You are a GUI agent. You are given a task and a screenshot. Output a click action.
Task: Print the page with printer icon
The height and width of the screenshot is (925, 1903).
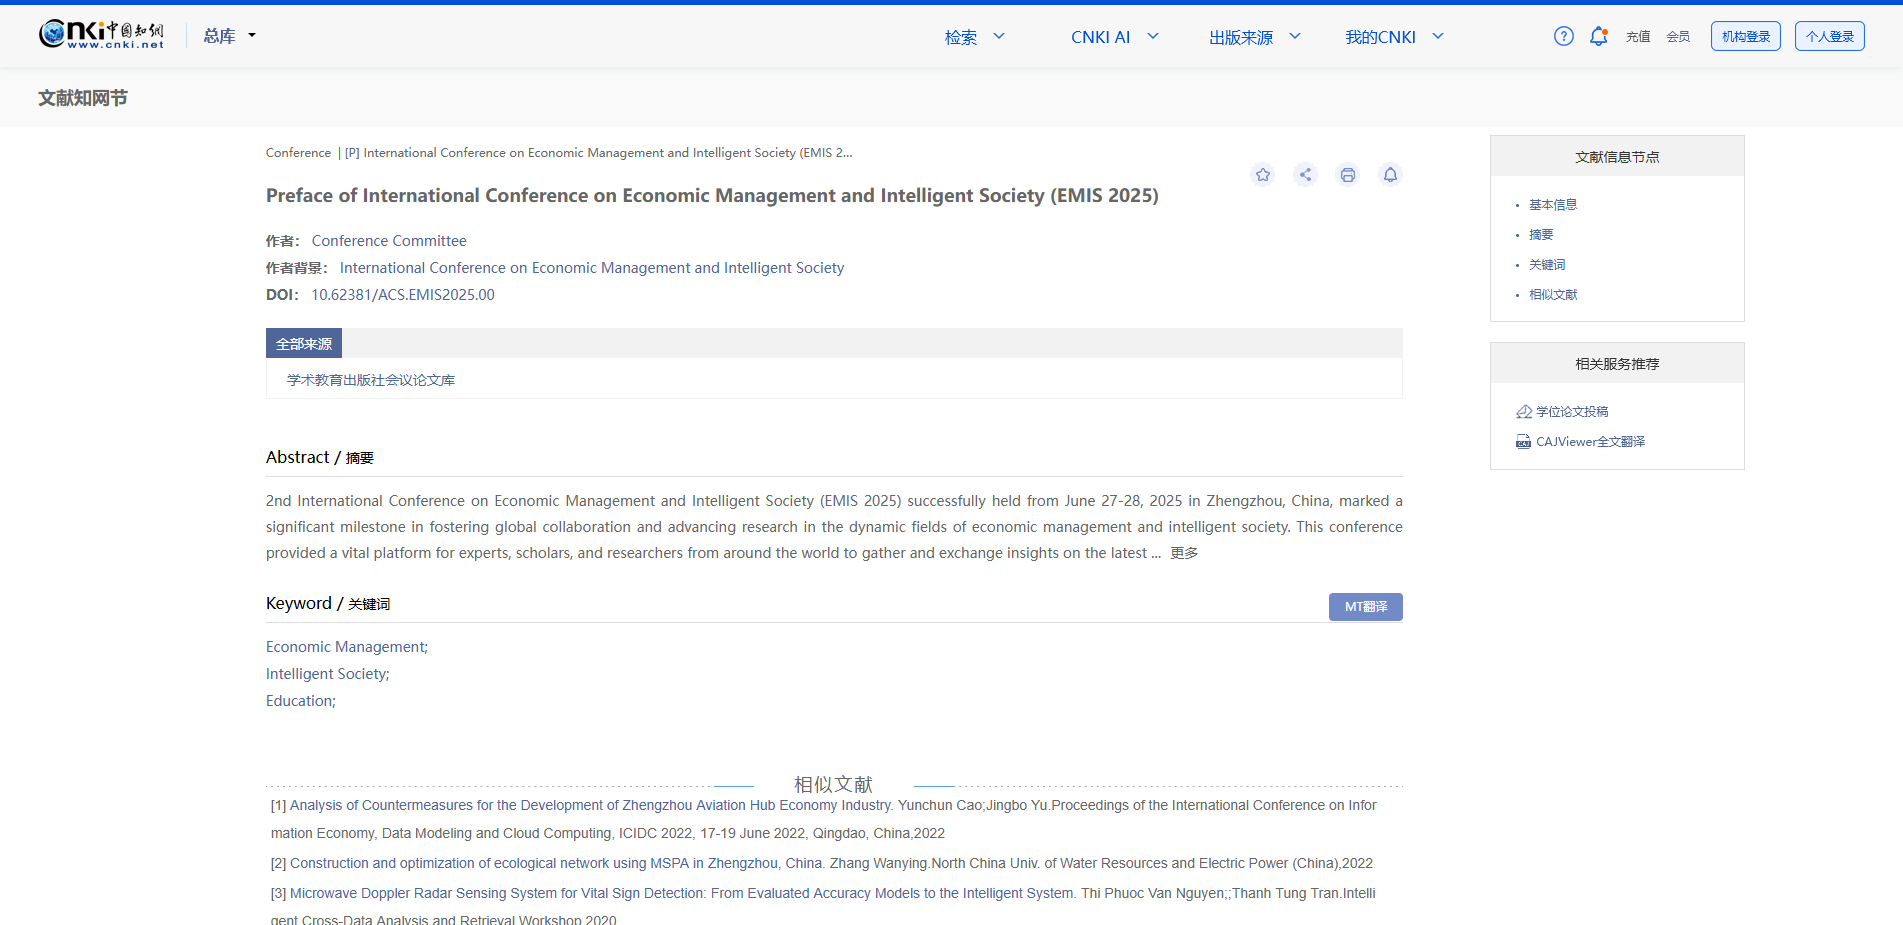[1348, 175]
